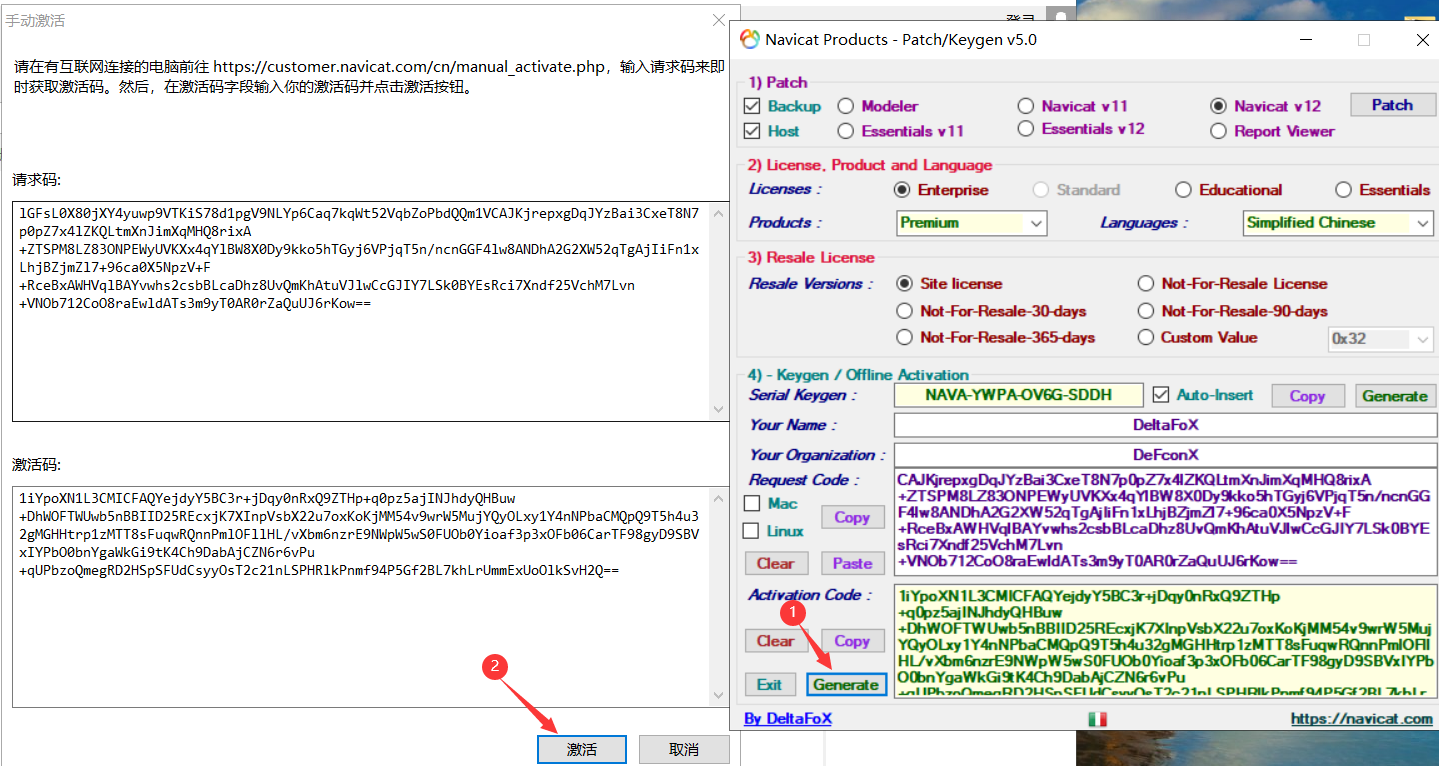This screenshot has height=766, width=1439.
Task: Click inside the keygen Request Code textbox
Action: point(1165,521)
